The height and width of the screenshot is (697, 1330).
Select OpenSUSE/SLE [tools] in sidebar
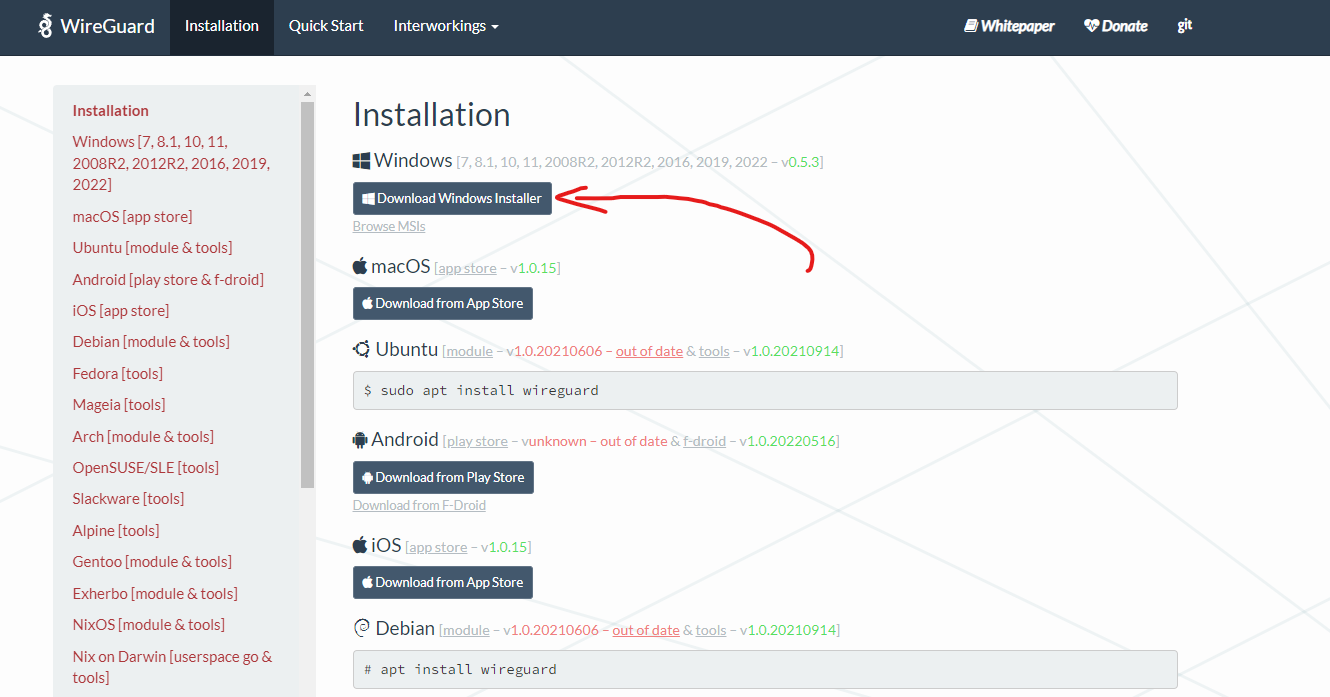click(x=146, y=467)
